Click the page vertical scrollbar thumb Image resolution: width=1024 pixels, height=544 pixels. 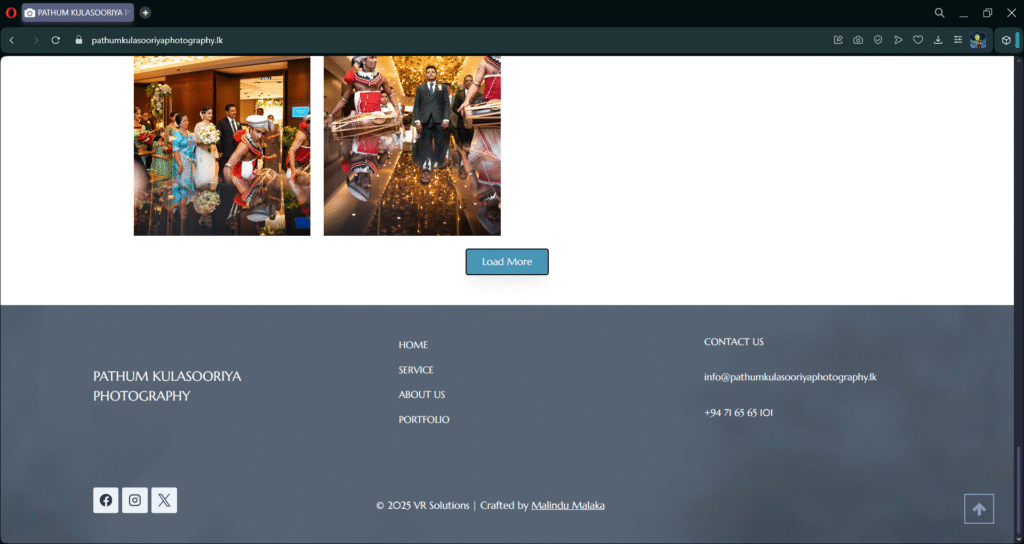[x=1018, y=490]
